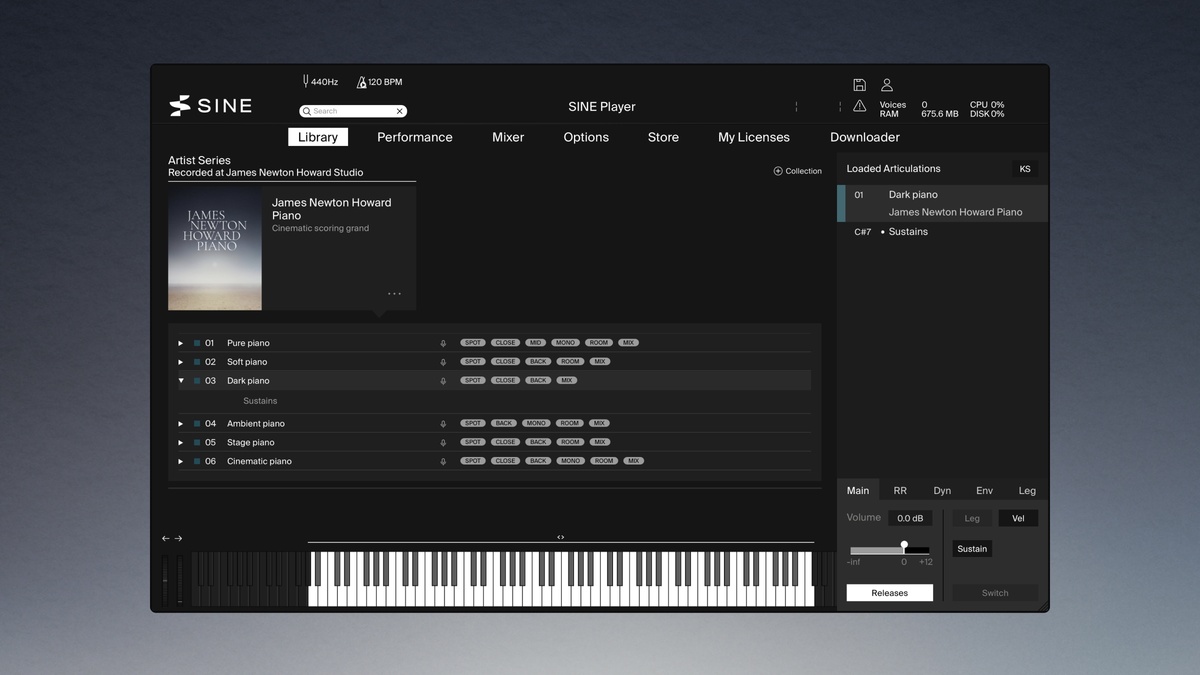Image resolution: width=1200 pixels, height=675 pixels.
Task: Click the 0.0 dB volume value field
Action: (x=910, y=518)
